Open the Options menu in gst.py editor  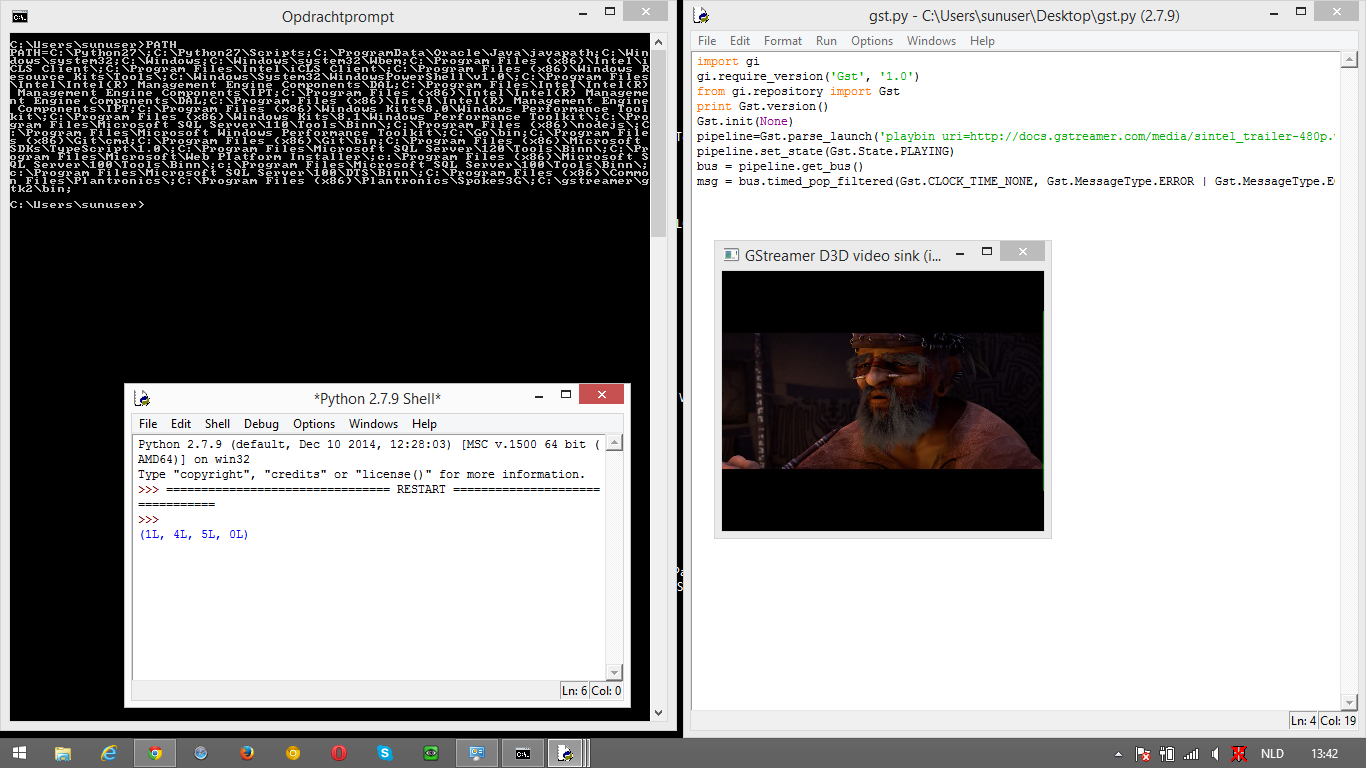point(872,41)
